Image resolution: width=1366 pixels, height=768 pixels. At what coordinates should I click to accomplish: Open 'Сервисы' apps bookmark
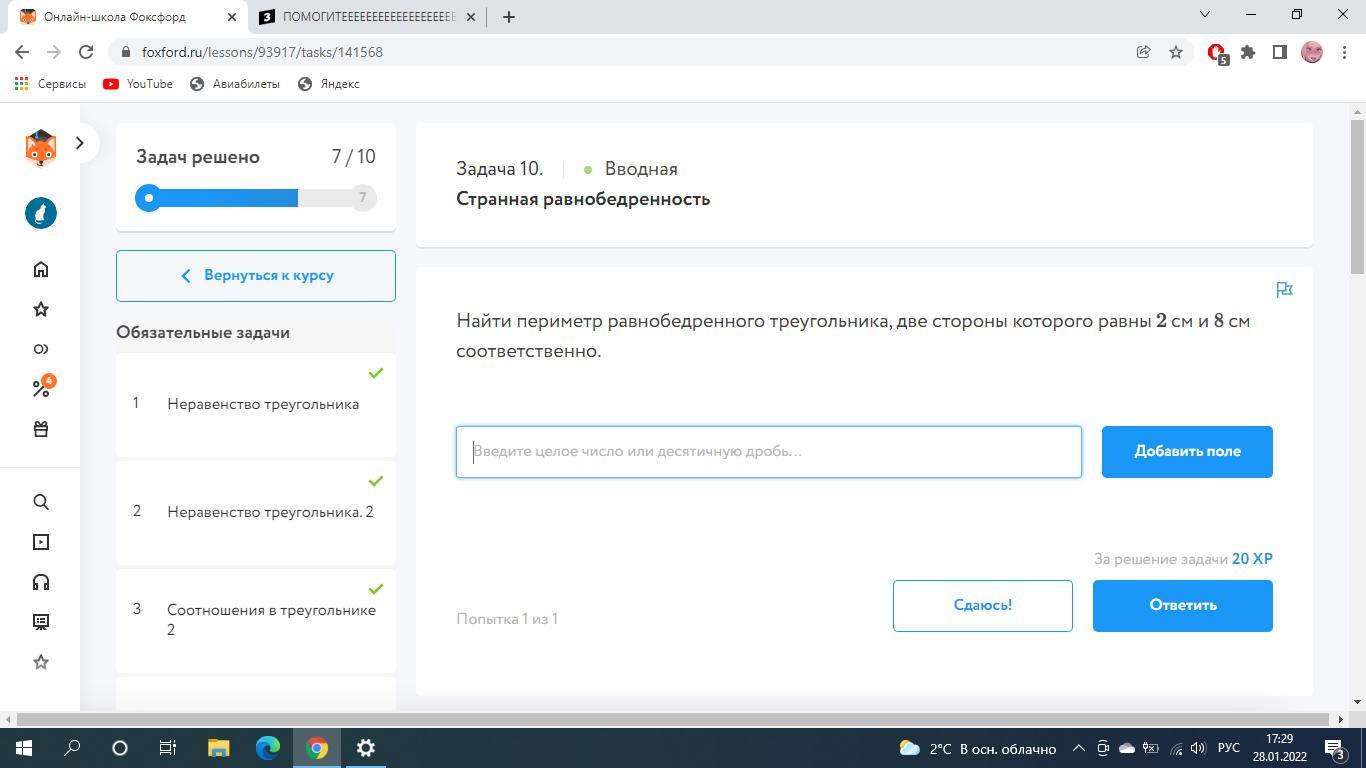coord(50,84)
